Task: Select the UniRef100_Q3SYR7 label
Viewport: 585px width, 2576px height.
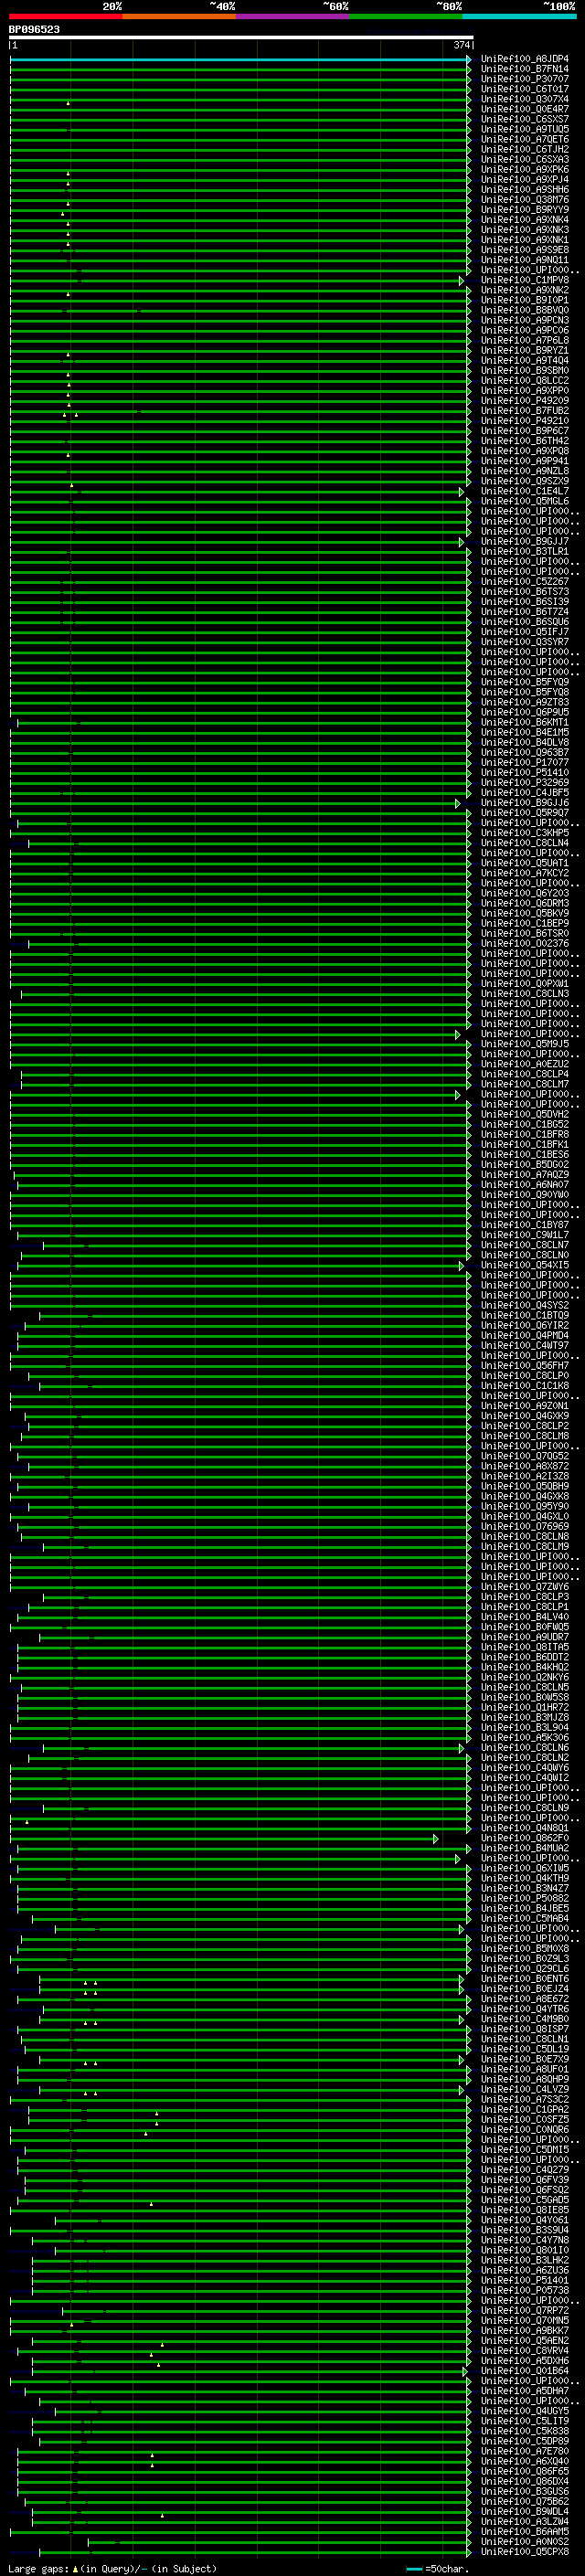Action: pos(525,642)
